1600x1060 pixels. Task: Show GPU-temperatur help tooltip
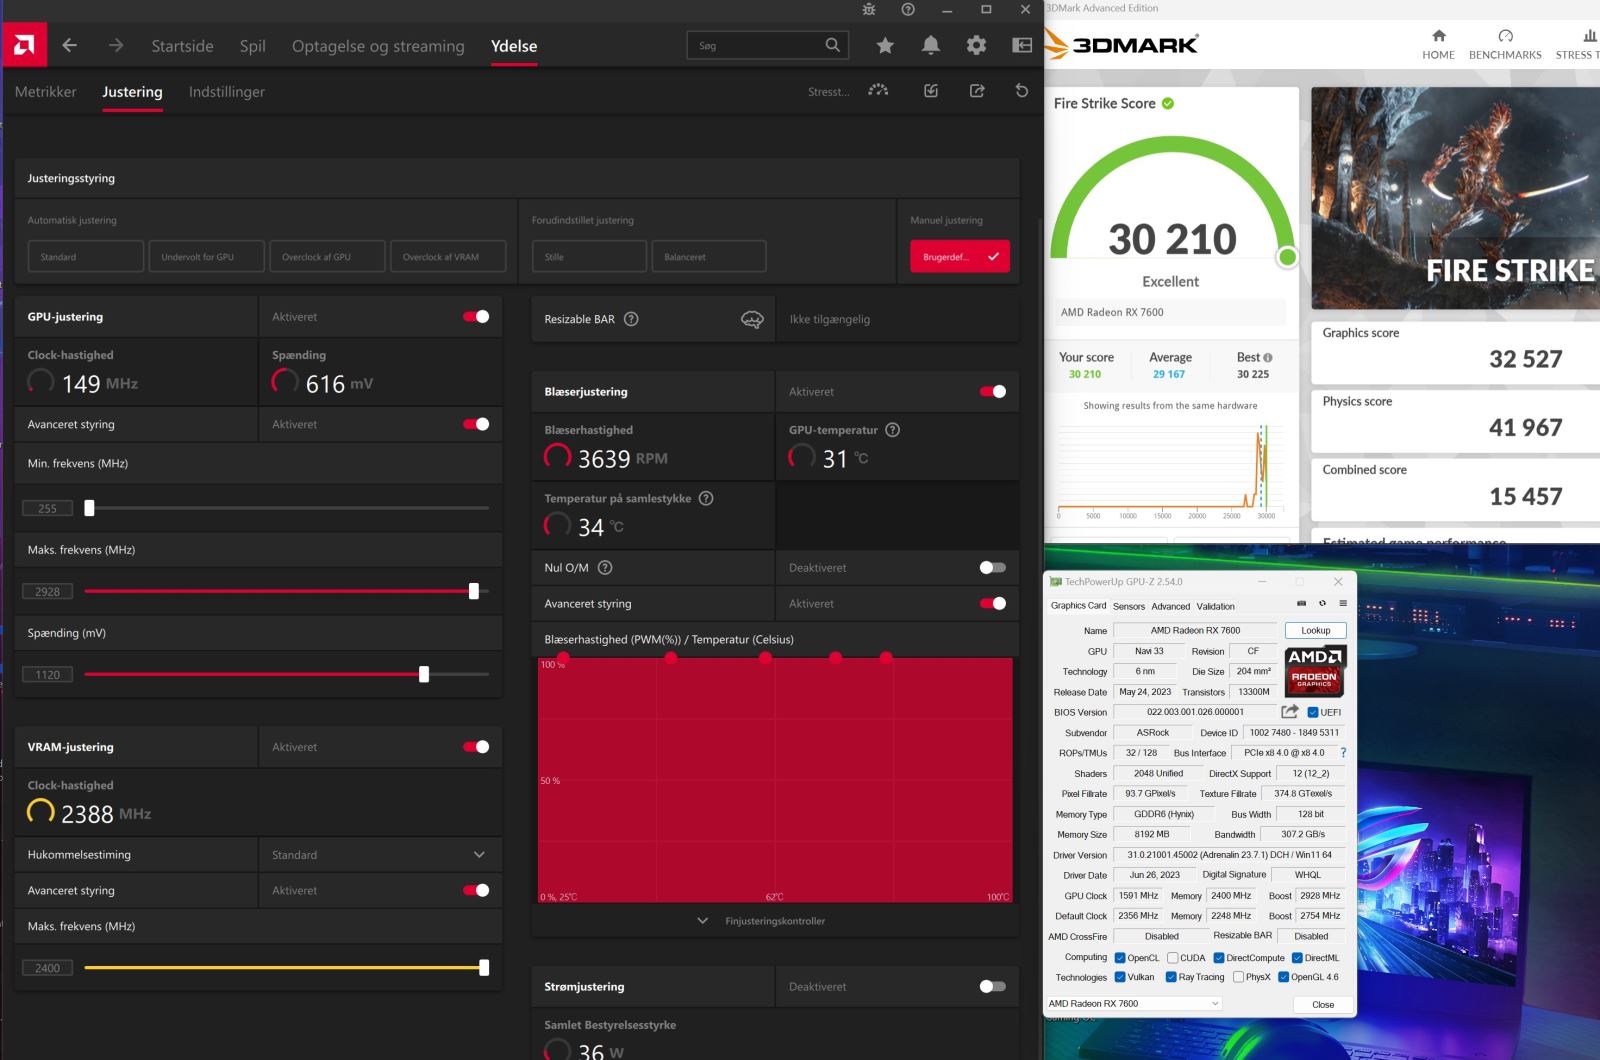893,430
